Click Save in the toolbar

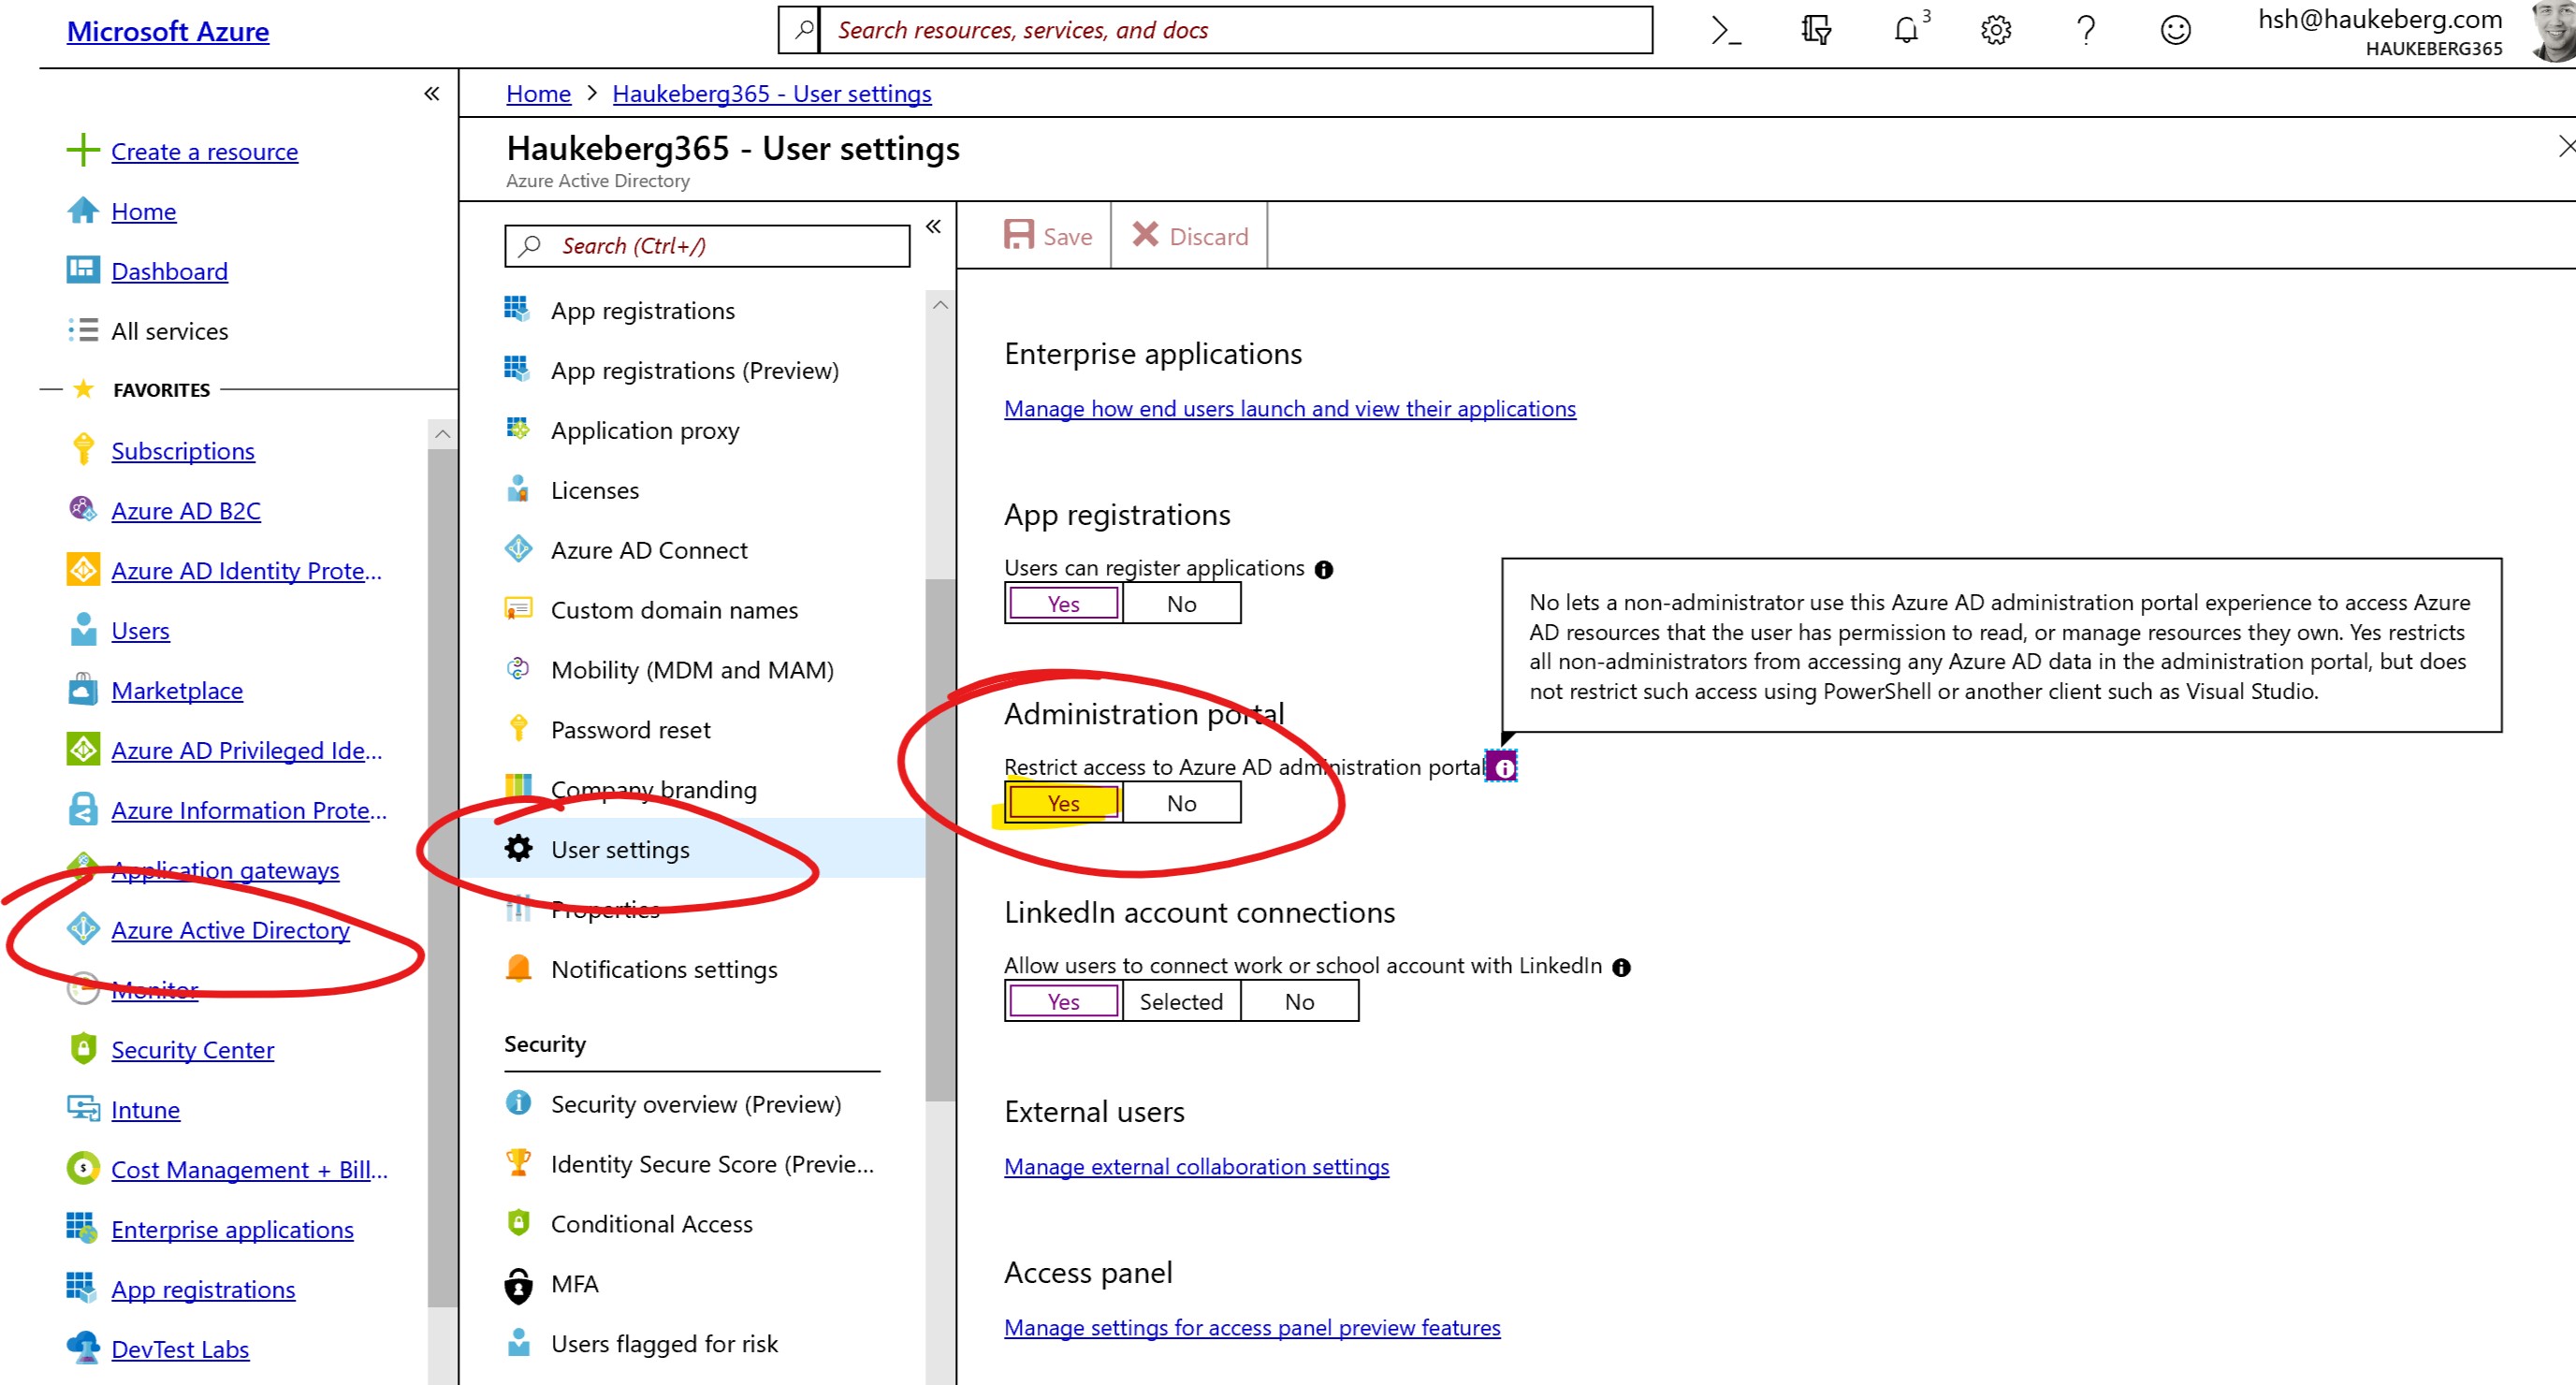tap(1048, 236)
